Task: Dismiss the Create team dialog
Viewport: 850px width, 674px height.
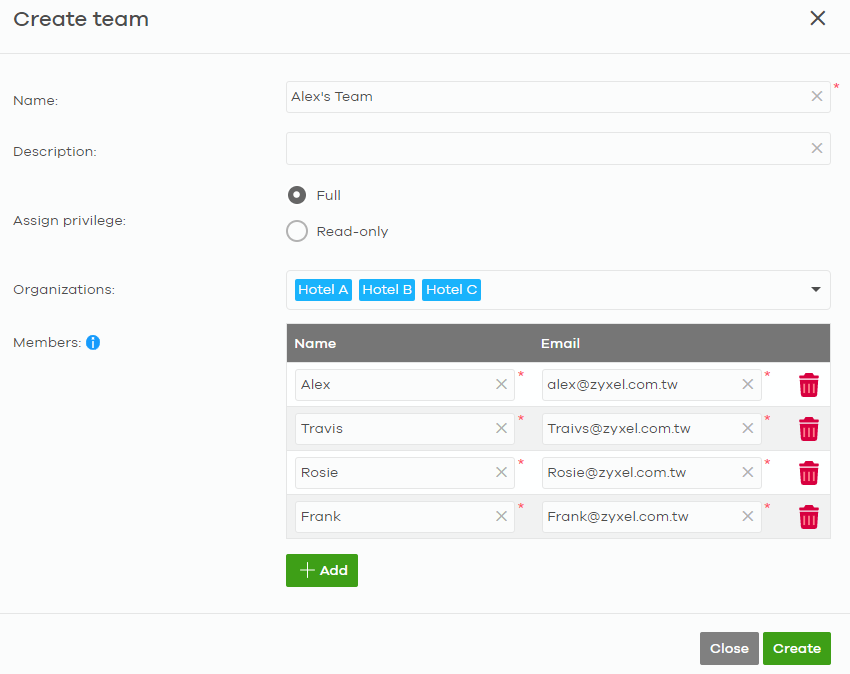Action: click(x=817, y=18)
